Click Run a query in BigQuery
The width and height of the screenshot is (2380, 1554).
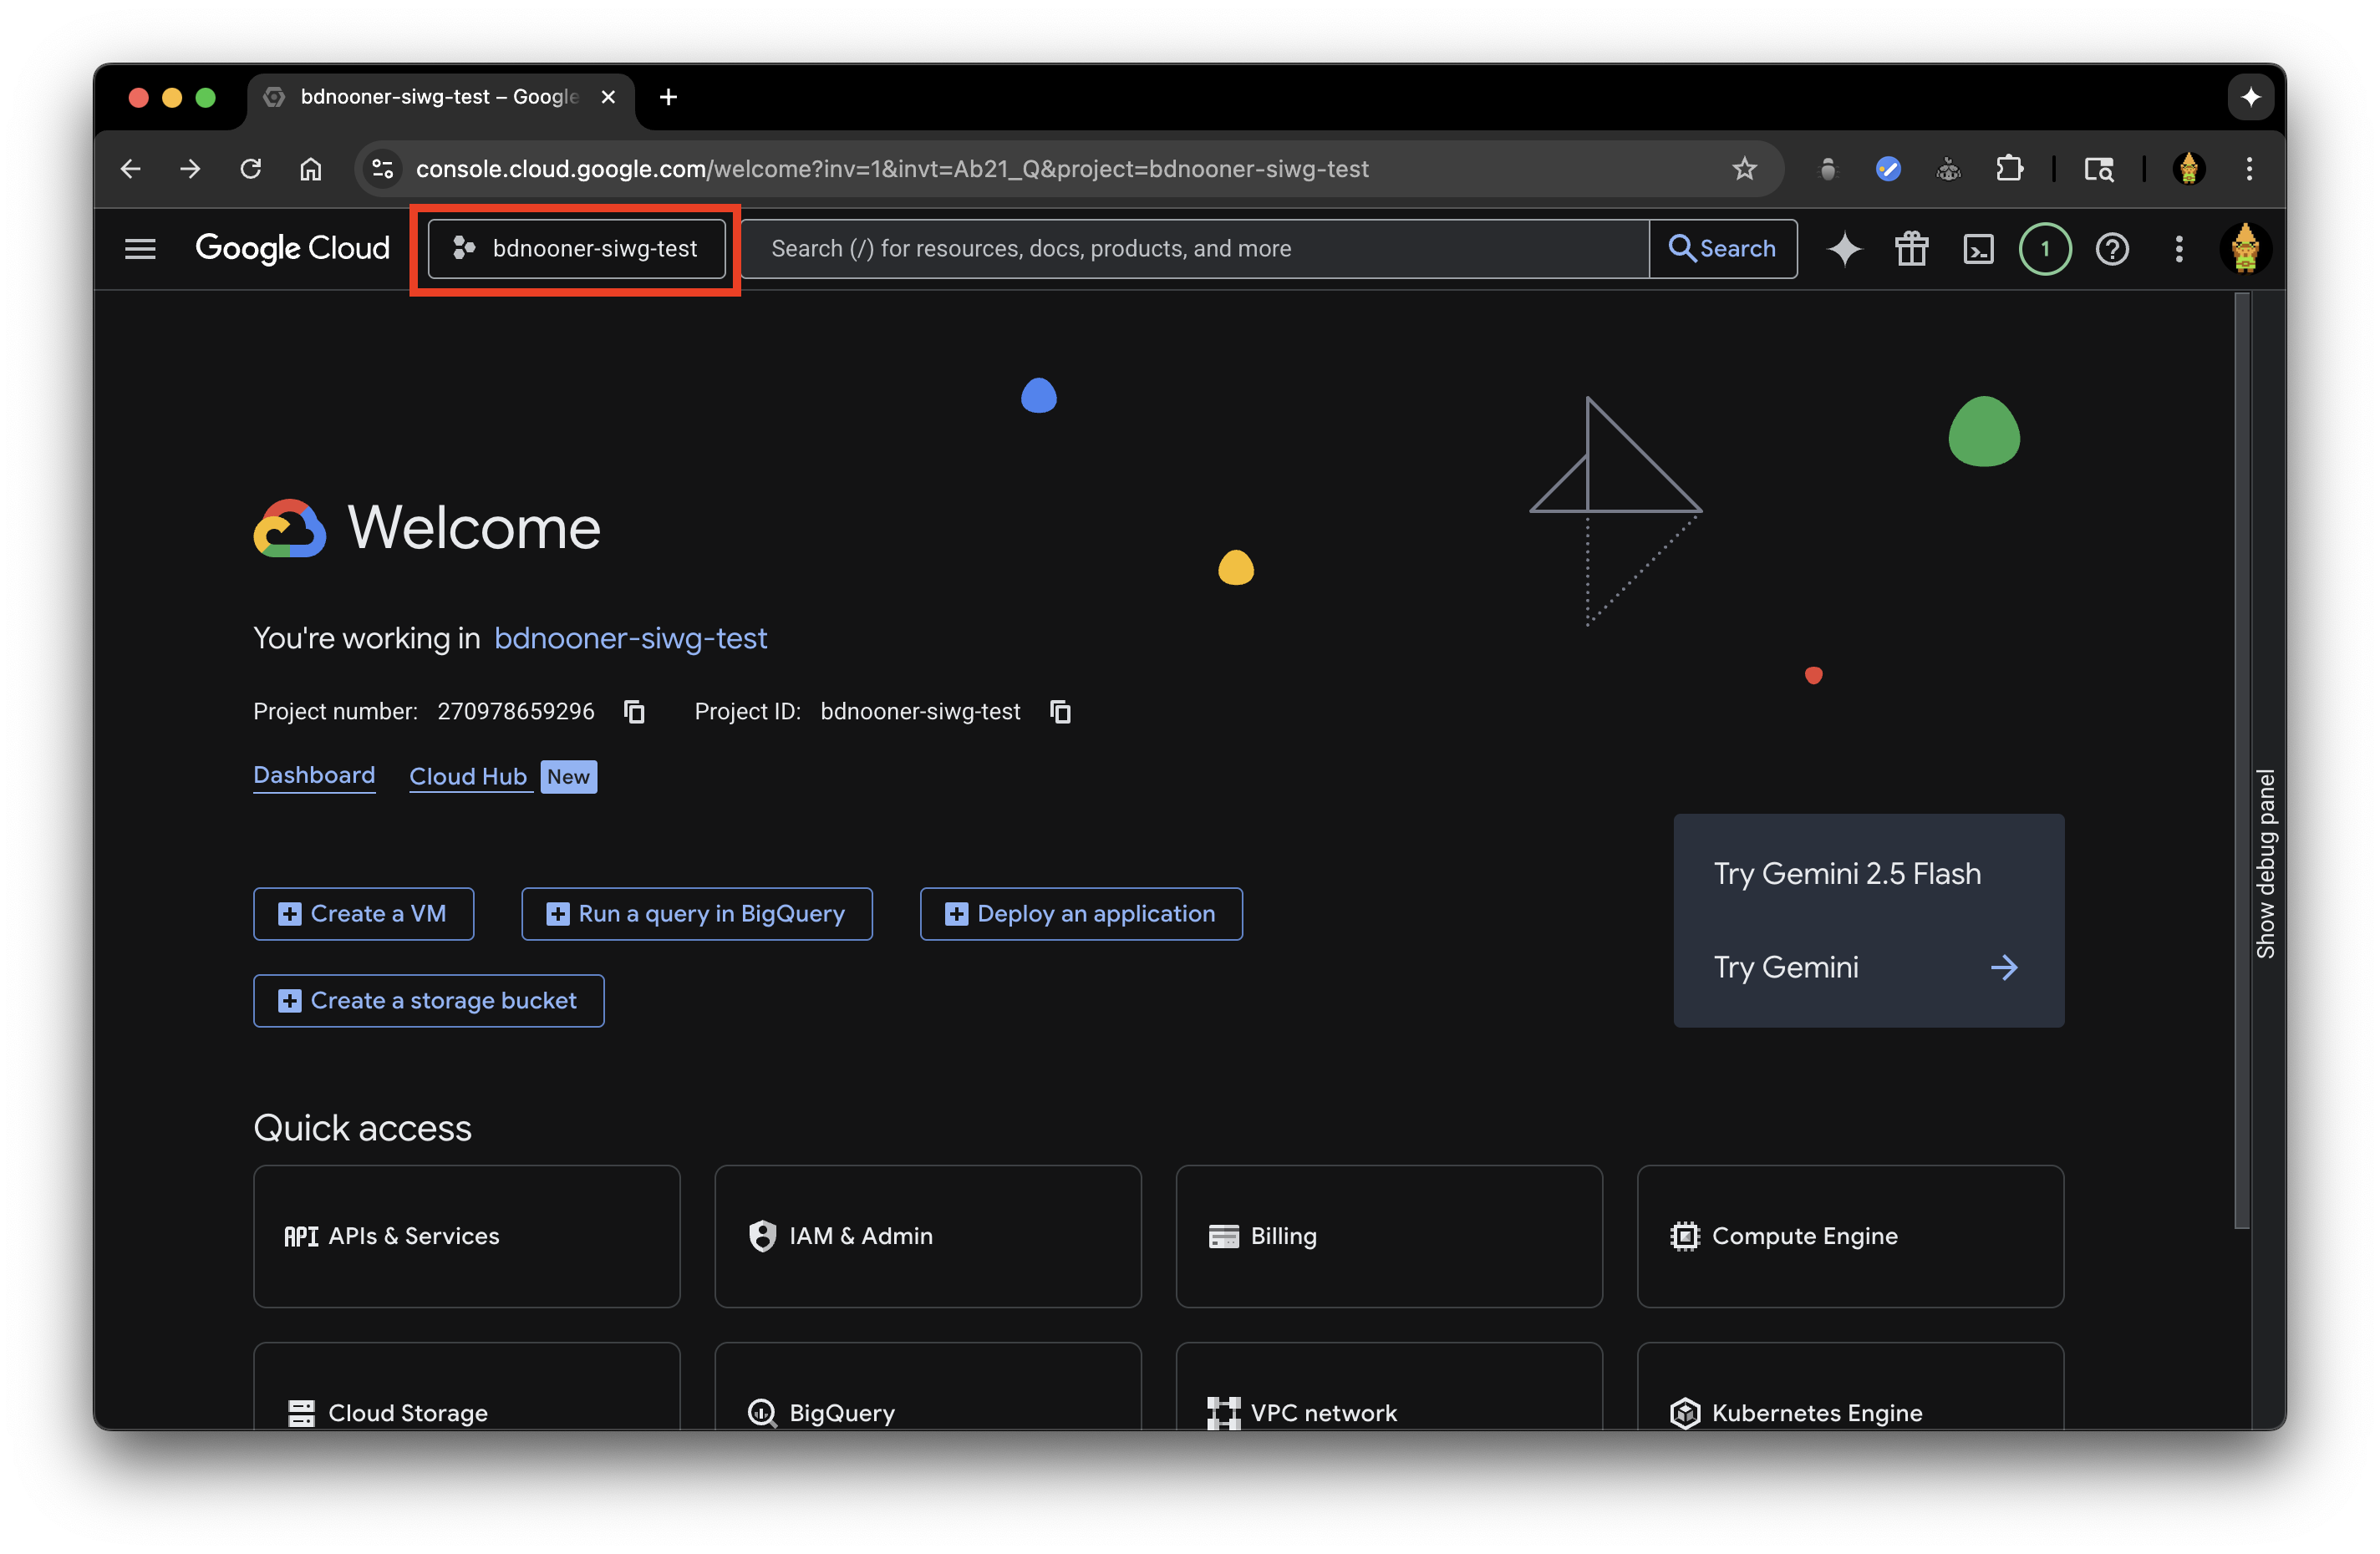696,913
